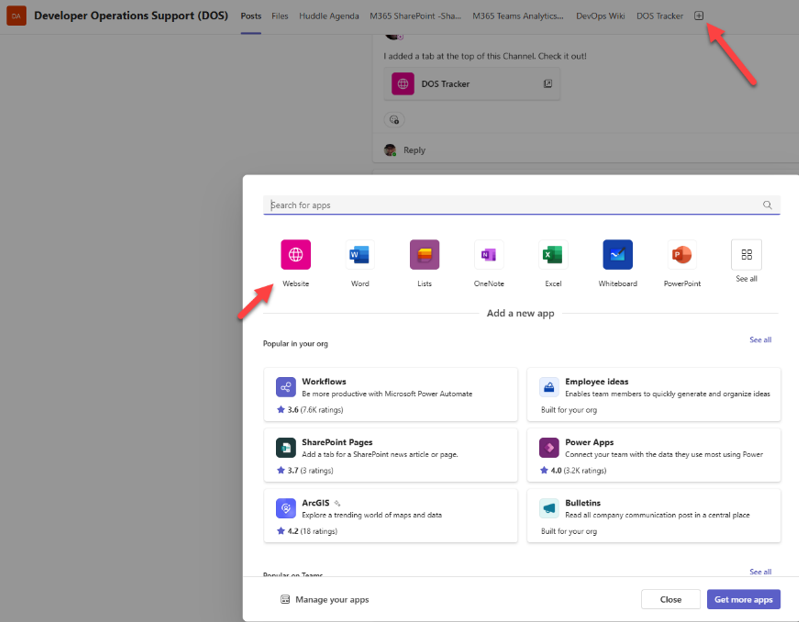Open the ArcGIS app icon

tap(286, 508)
